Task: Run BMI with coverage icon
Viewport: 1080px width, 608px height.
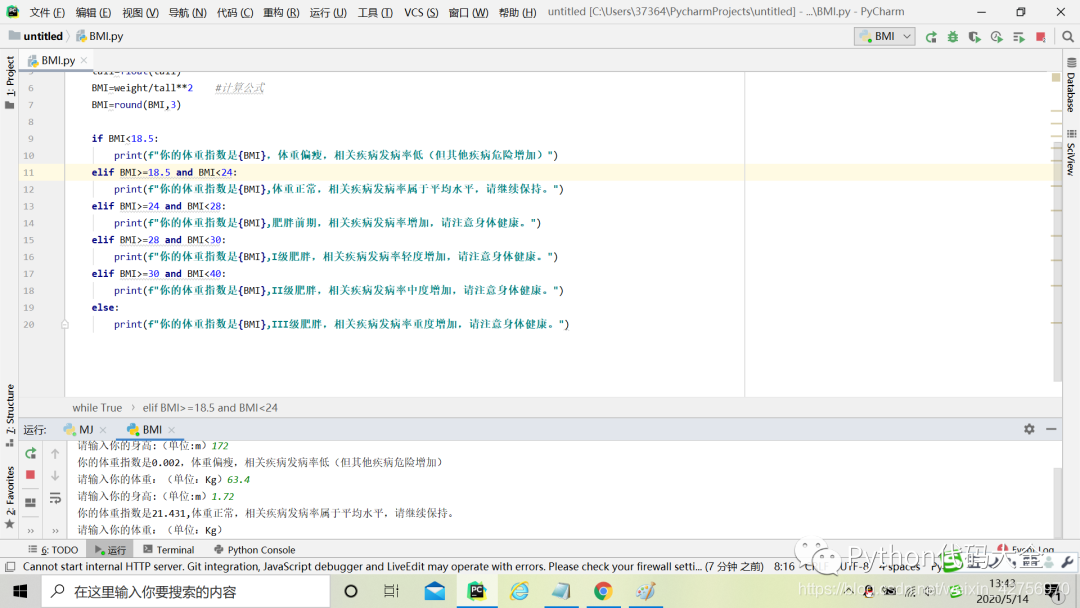Action: (974, 35)
